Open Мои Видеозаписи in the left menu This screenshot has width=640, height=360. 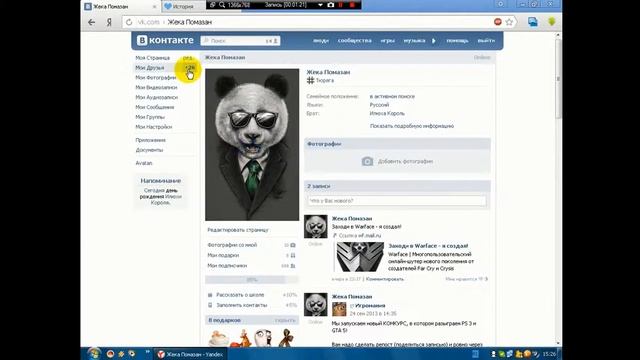(156, 87)
